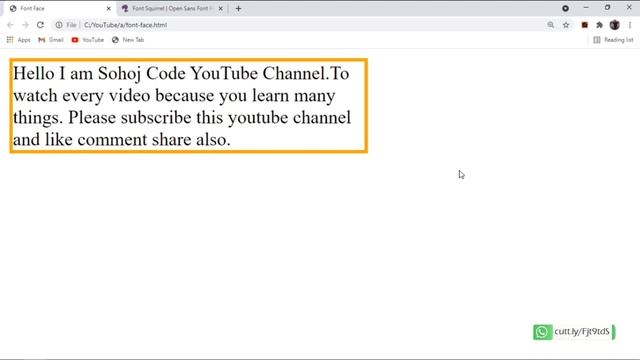640x360 pixels.
Task: Reload the current page
Action: tap(40, 25)
